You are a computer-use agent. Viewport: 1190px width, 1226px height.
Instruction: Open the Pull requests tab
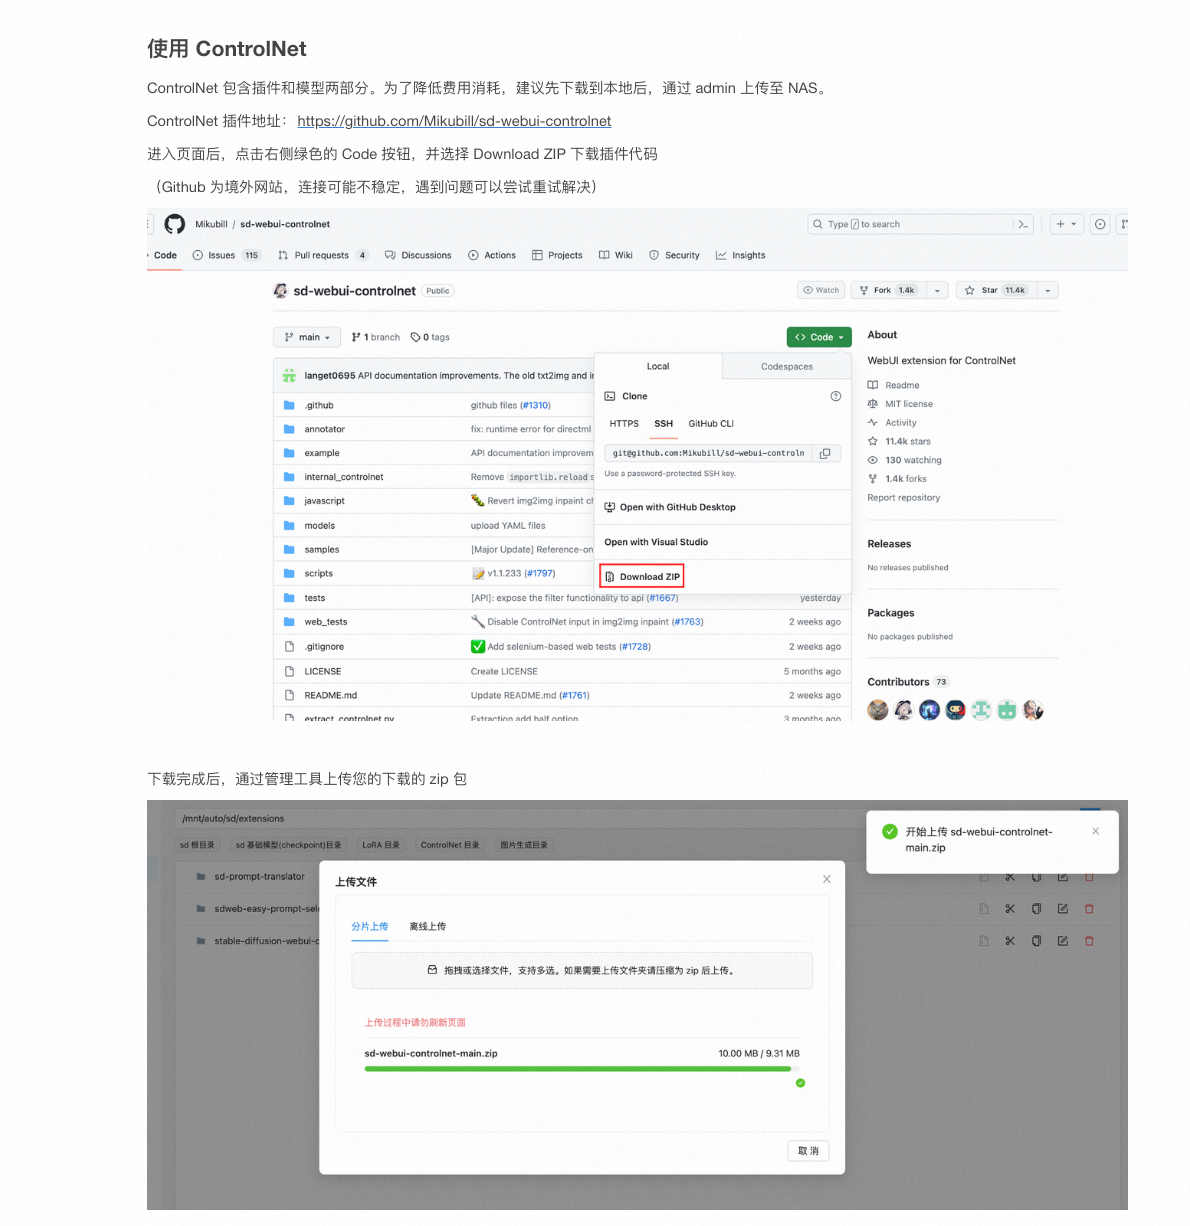(x=323, y=255)
